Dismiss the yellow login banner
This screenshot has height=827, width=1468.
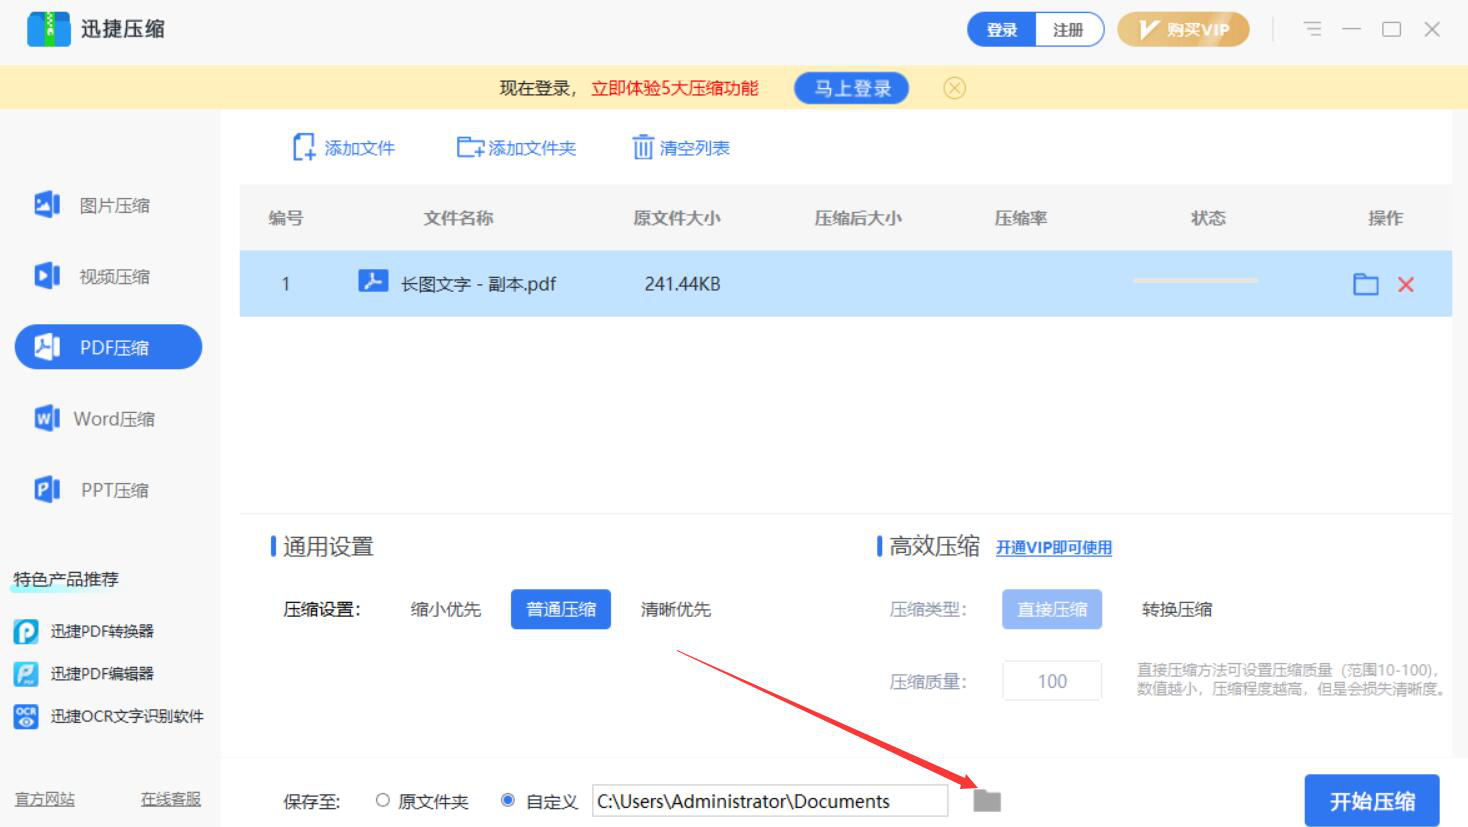tap(954, 89)
